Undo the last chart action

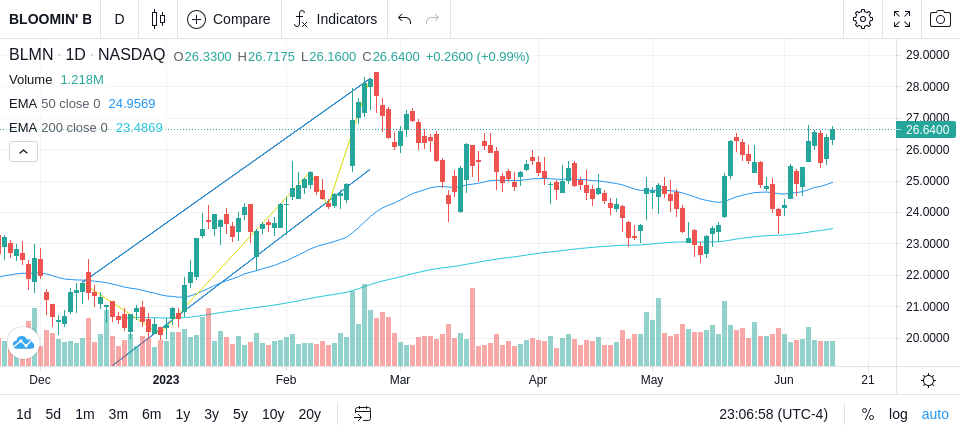tap(404, 19)
